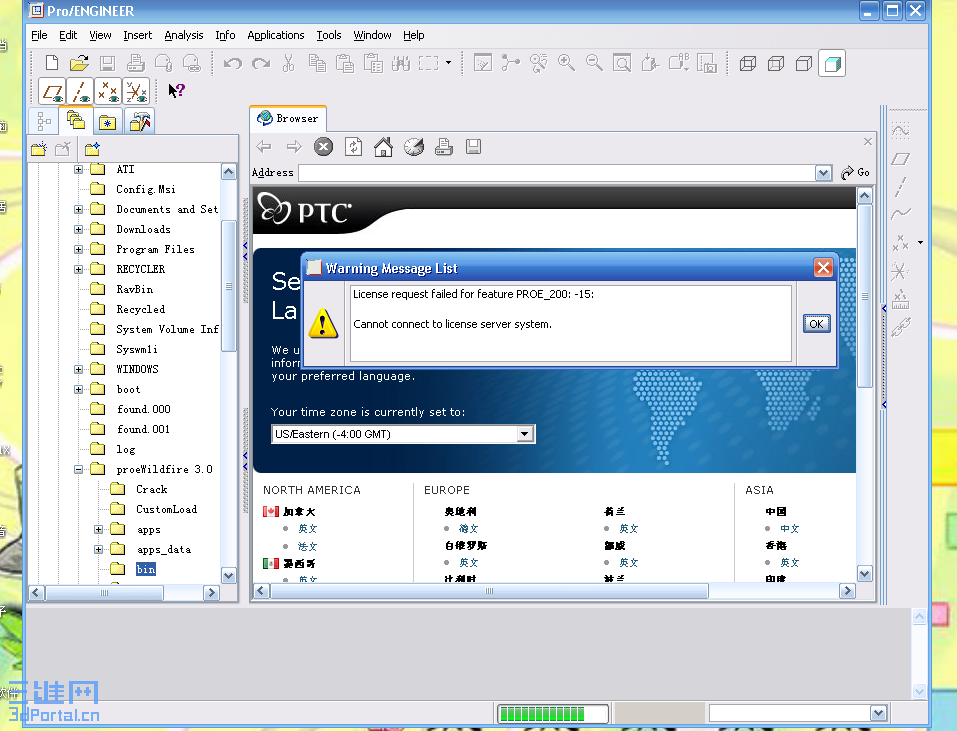
Task: Expand the Documents and Settings folder
Action: click(x=78, y=209)
